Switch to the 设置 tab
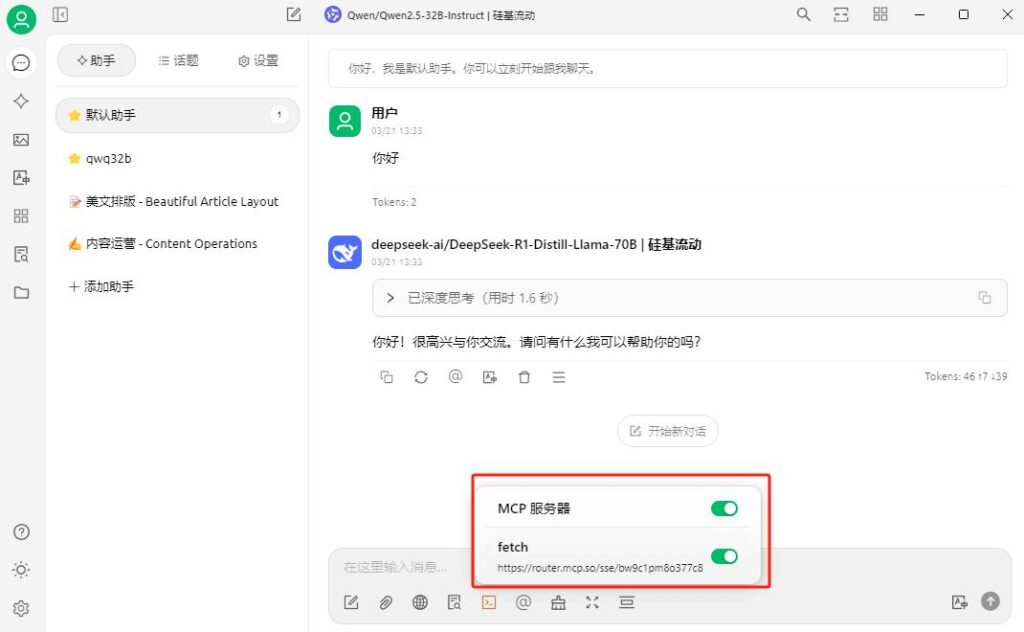 point(258,61)
